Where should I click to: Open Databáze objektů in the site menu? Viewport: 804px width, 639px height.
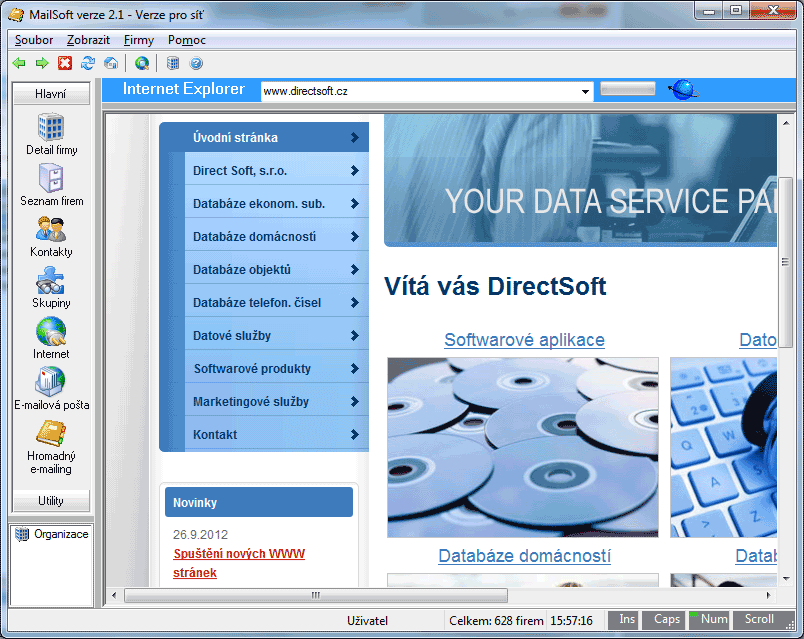click(x=276, y=270)
